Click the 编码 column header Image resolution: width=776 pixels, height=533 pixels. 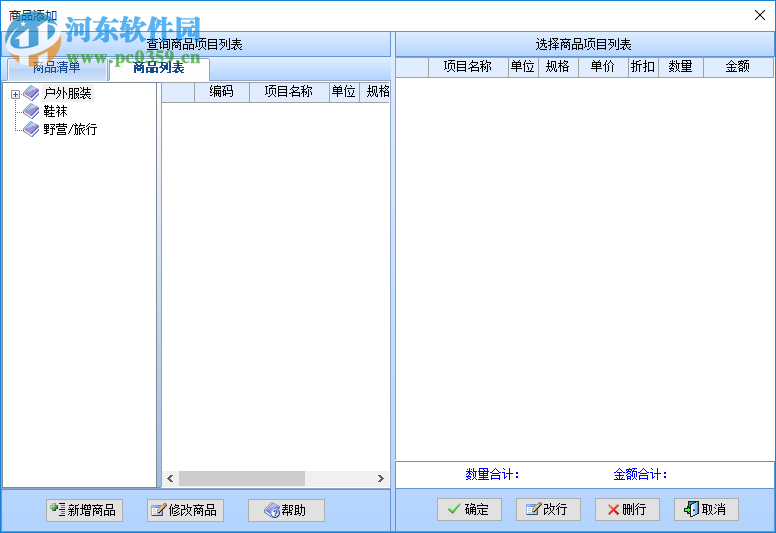coord(222,92)
